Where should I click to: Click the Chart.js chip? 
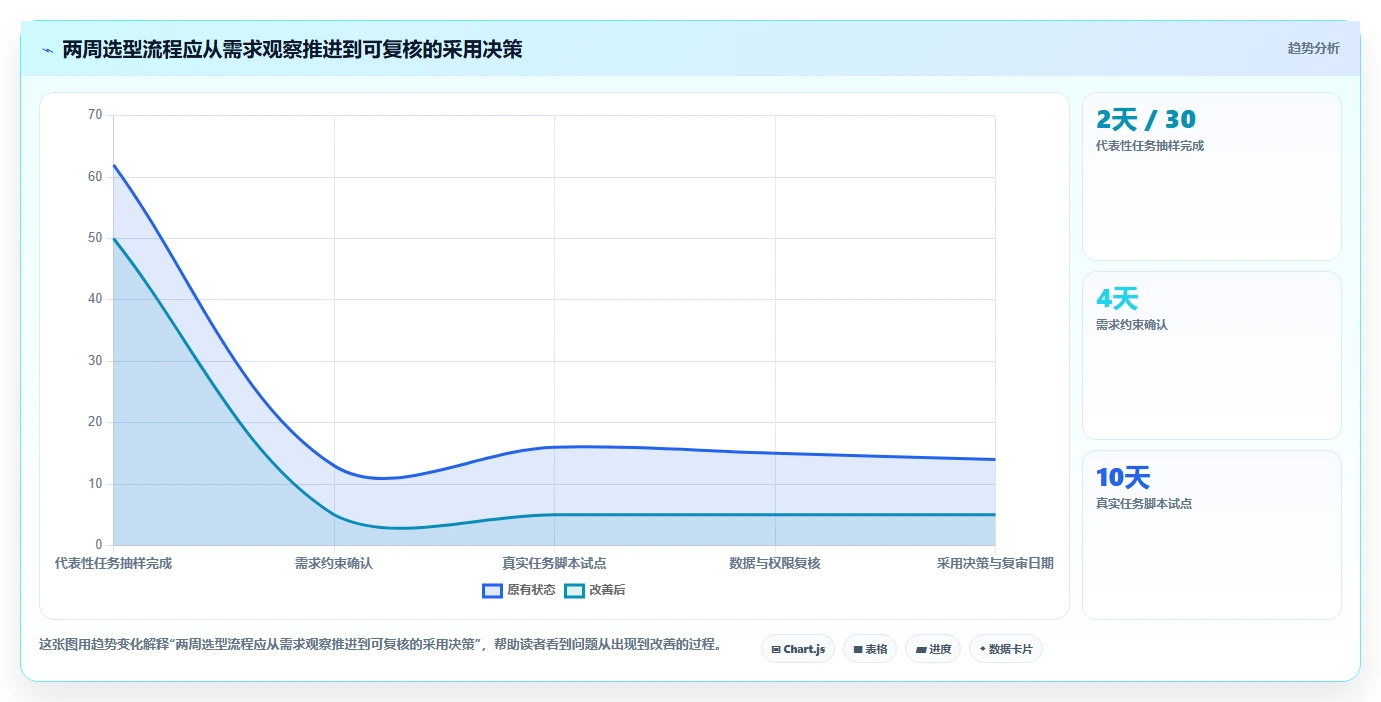[x=798, y=649]
